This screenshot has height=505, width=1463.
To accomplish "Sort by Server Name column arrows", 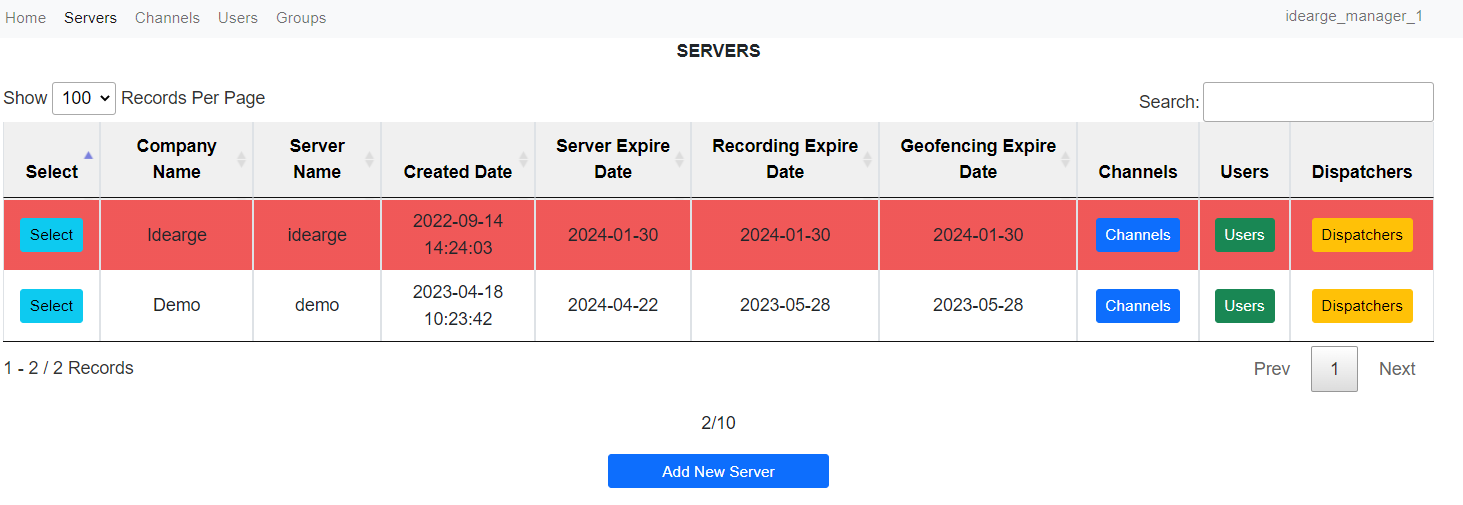I will click(369, 159).
